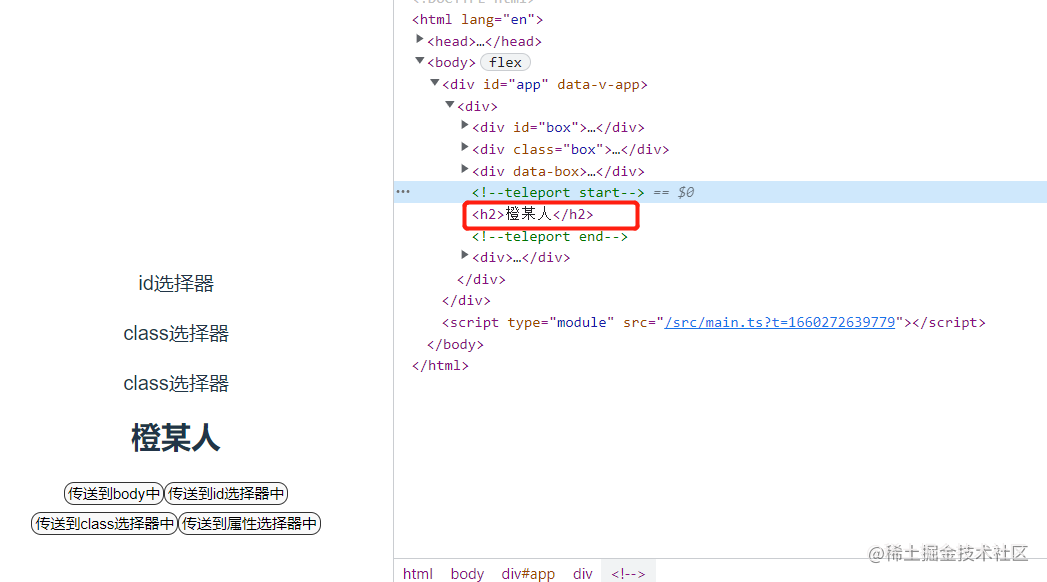
Task: Select the <!--> breadcrumb item
Action: 628,573
